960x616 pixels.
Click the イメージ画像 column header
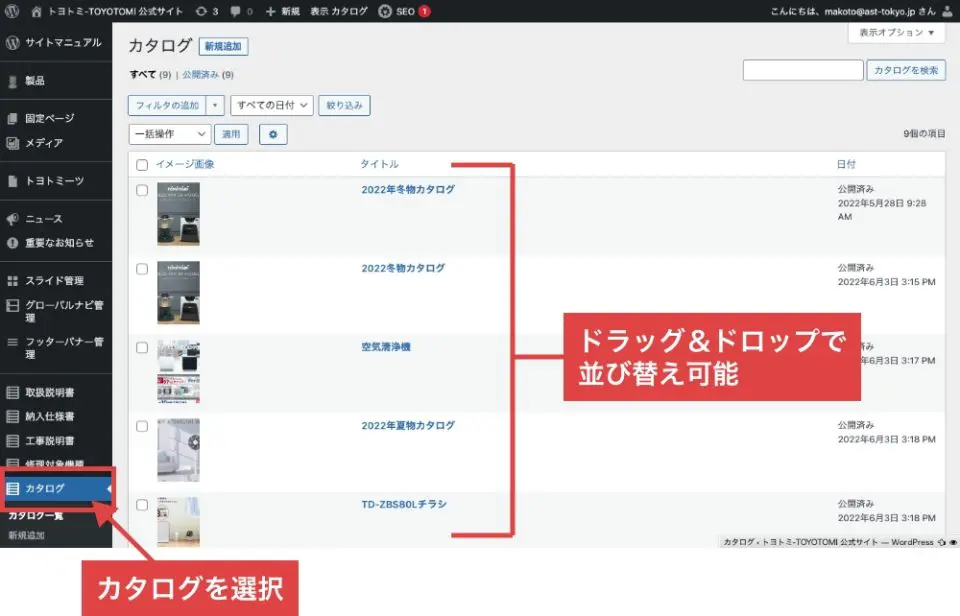(x=185, y=164)
